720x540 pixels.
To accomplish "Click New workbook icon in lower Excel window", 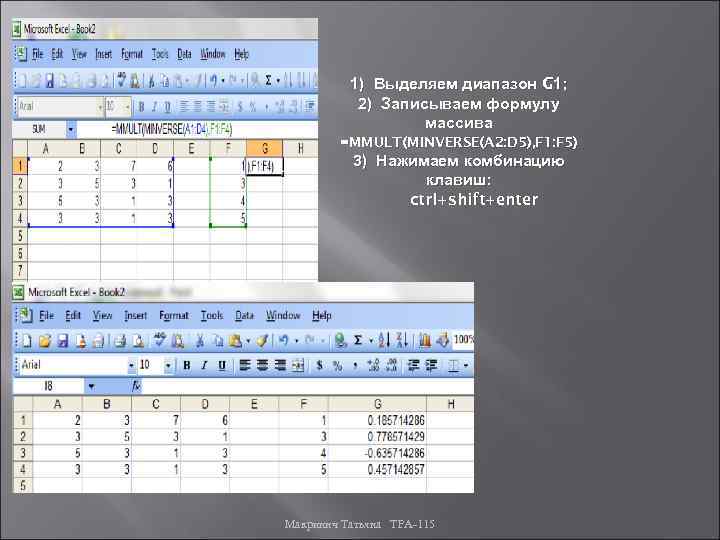I will 27,341.
